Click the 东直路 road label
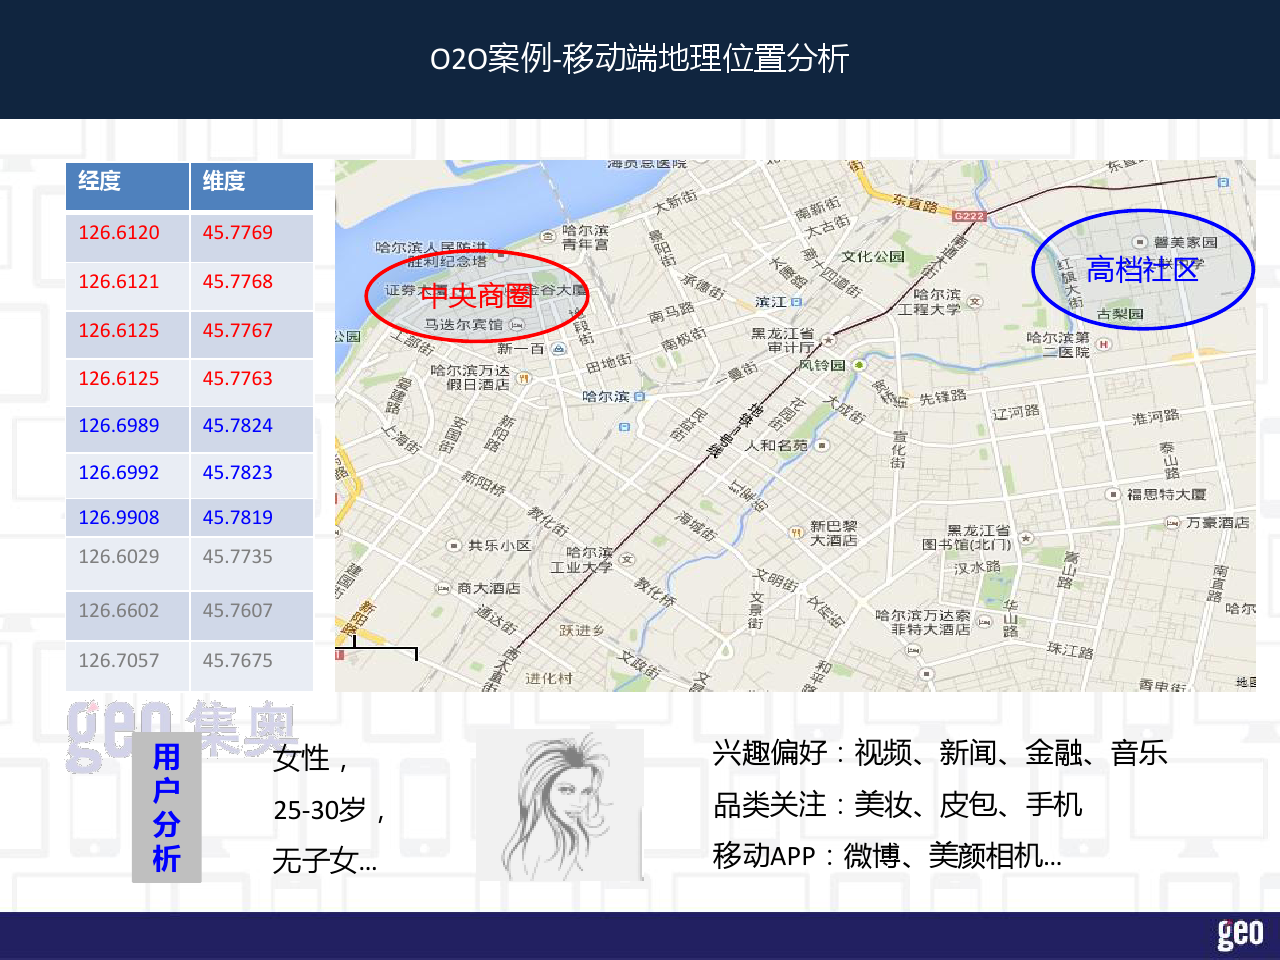 pos(915,205)
